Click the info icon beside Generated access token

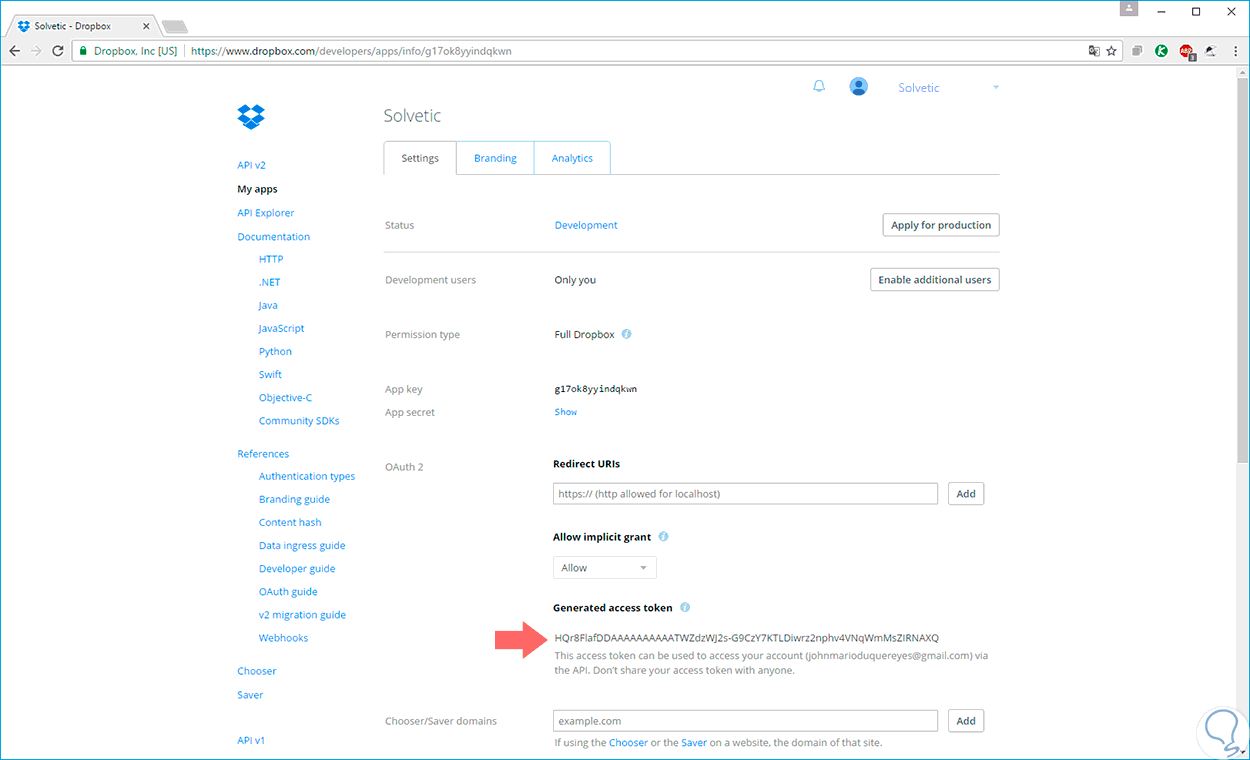(x=685, y=607)
